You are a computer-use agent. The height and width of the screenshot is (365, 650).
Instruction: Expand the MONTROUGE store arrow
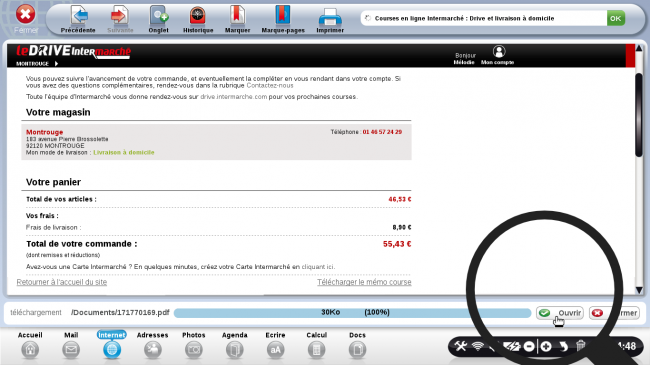click(x=56, y=64)
